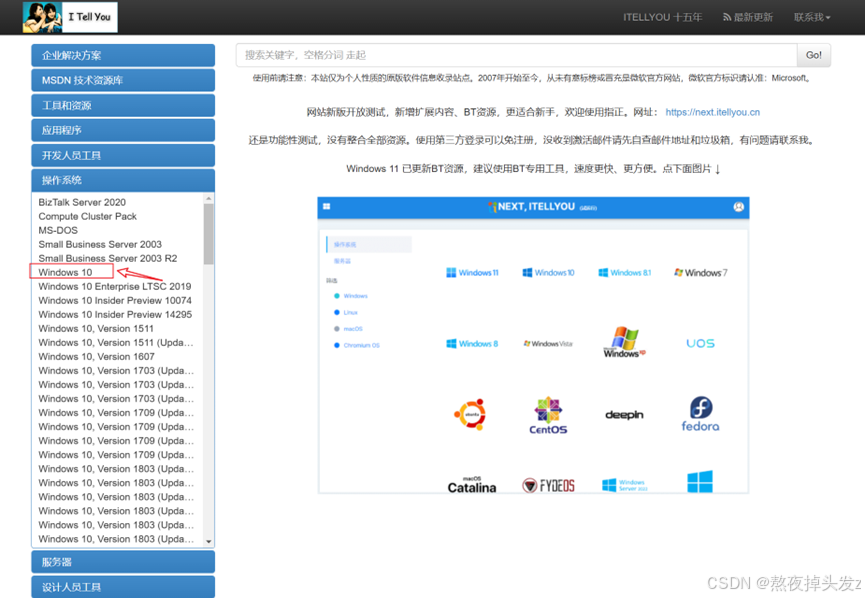Collapse the 操作系统 section

[123, 180]
